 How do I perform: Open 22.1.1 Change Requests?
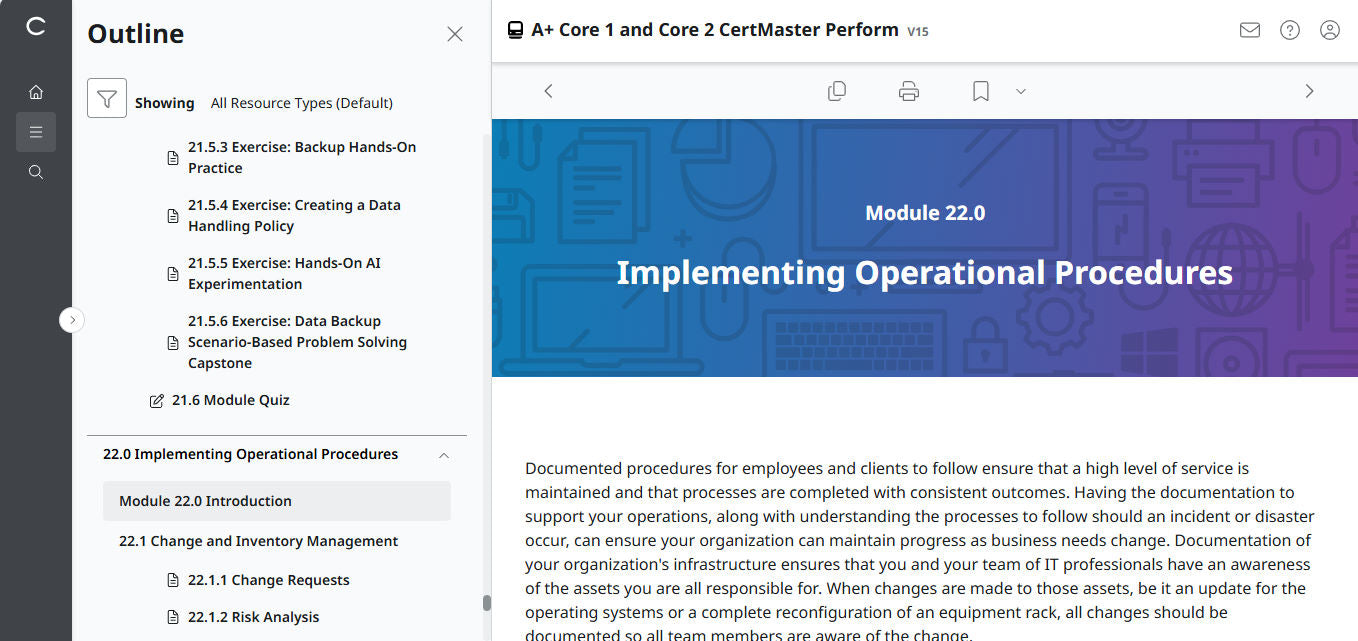pos(268,579)
